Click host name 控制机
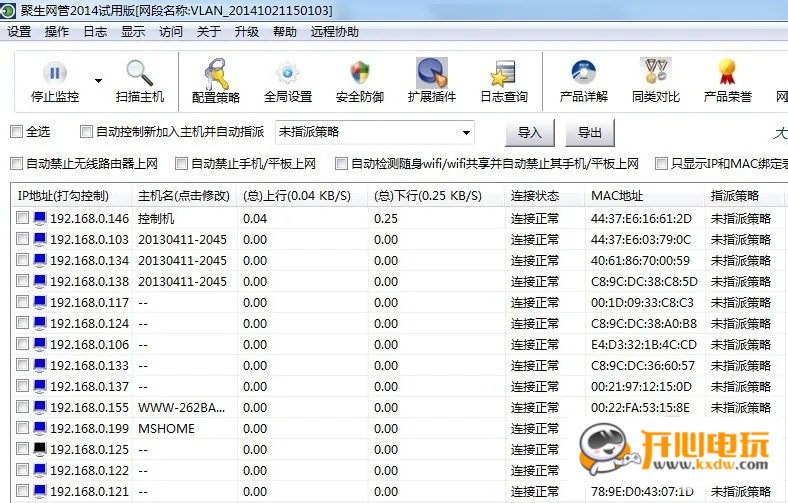Viewport: 788px width, 503px height. [x=156, y=219]
